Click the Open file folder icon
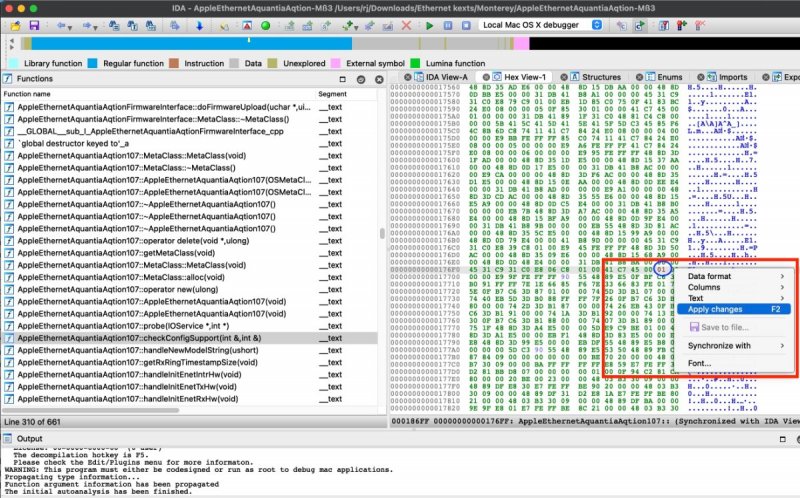Screen dimensions: 800x498 pyautogui.click(x=15, y=25)
